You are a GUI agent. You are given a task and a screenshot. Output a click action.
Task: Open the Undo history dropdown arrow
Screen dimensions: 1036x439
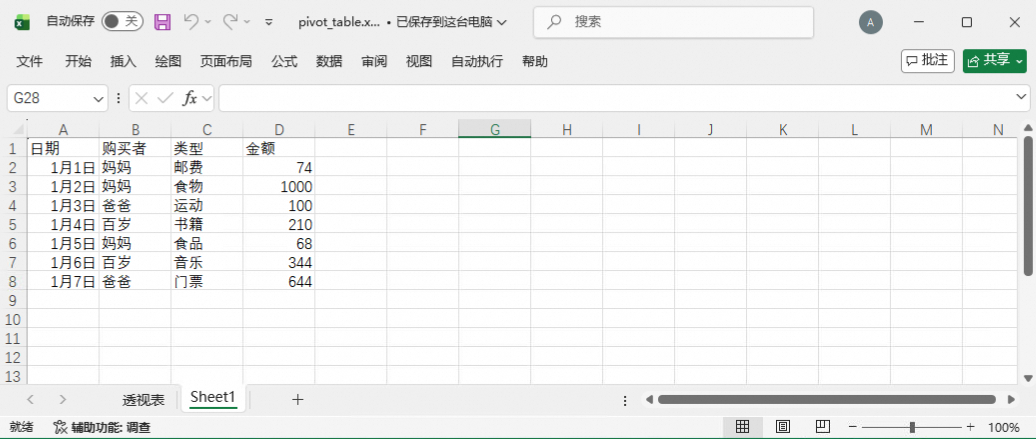[x=208, y=22]
